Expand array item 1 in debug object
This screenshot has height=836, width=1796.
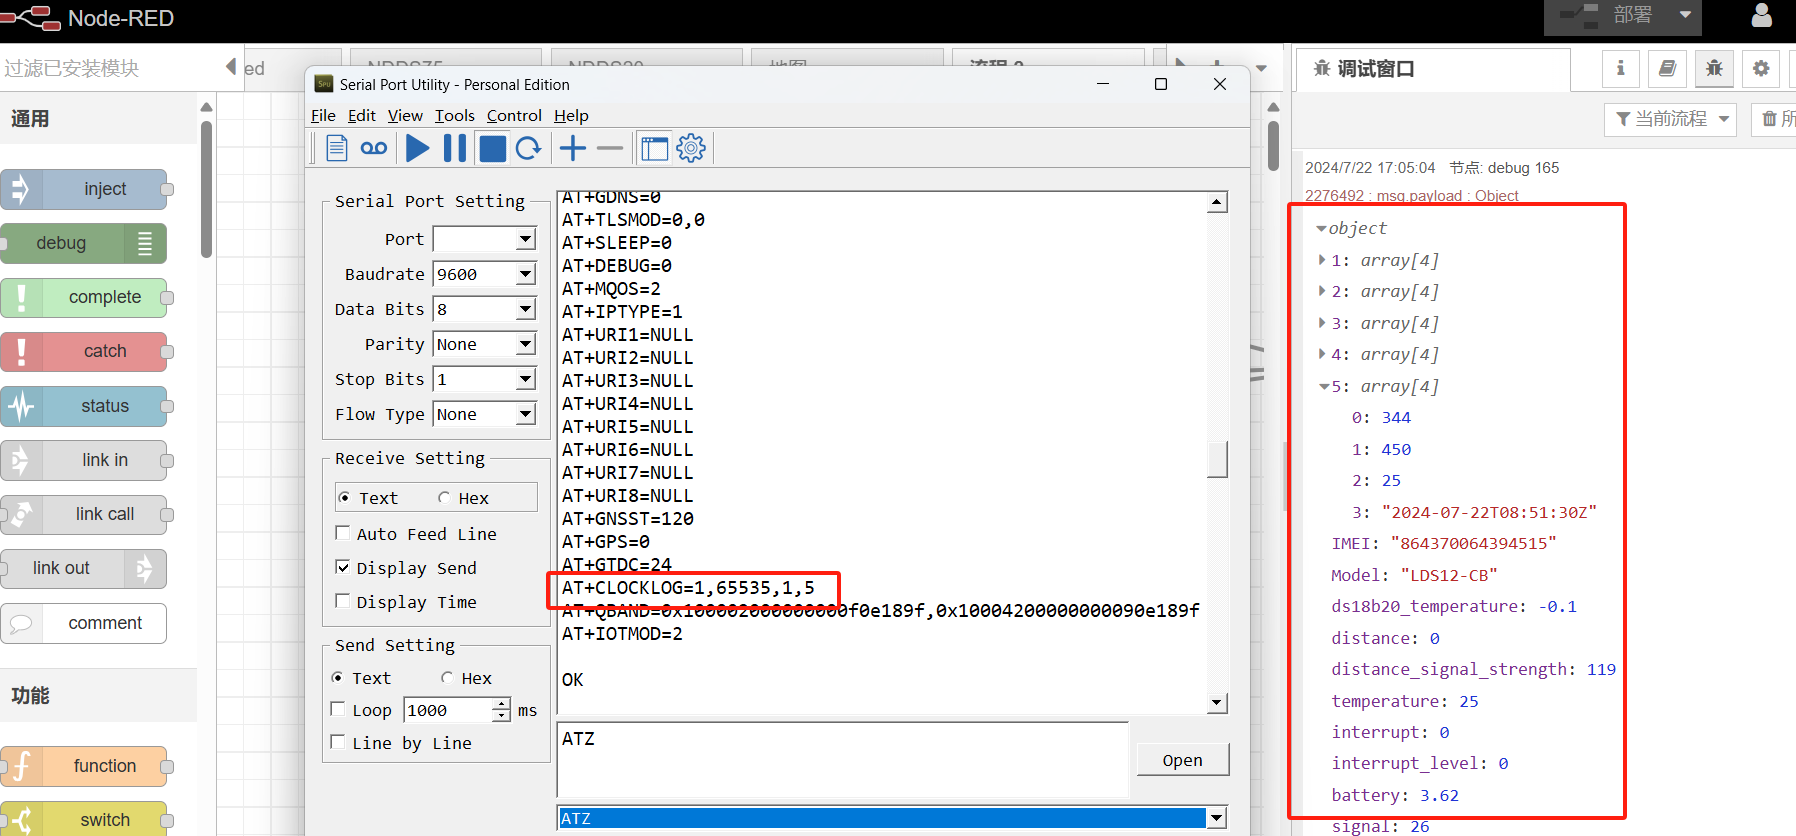tap(1322, 260)
